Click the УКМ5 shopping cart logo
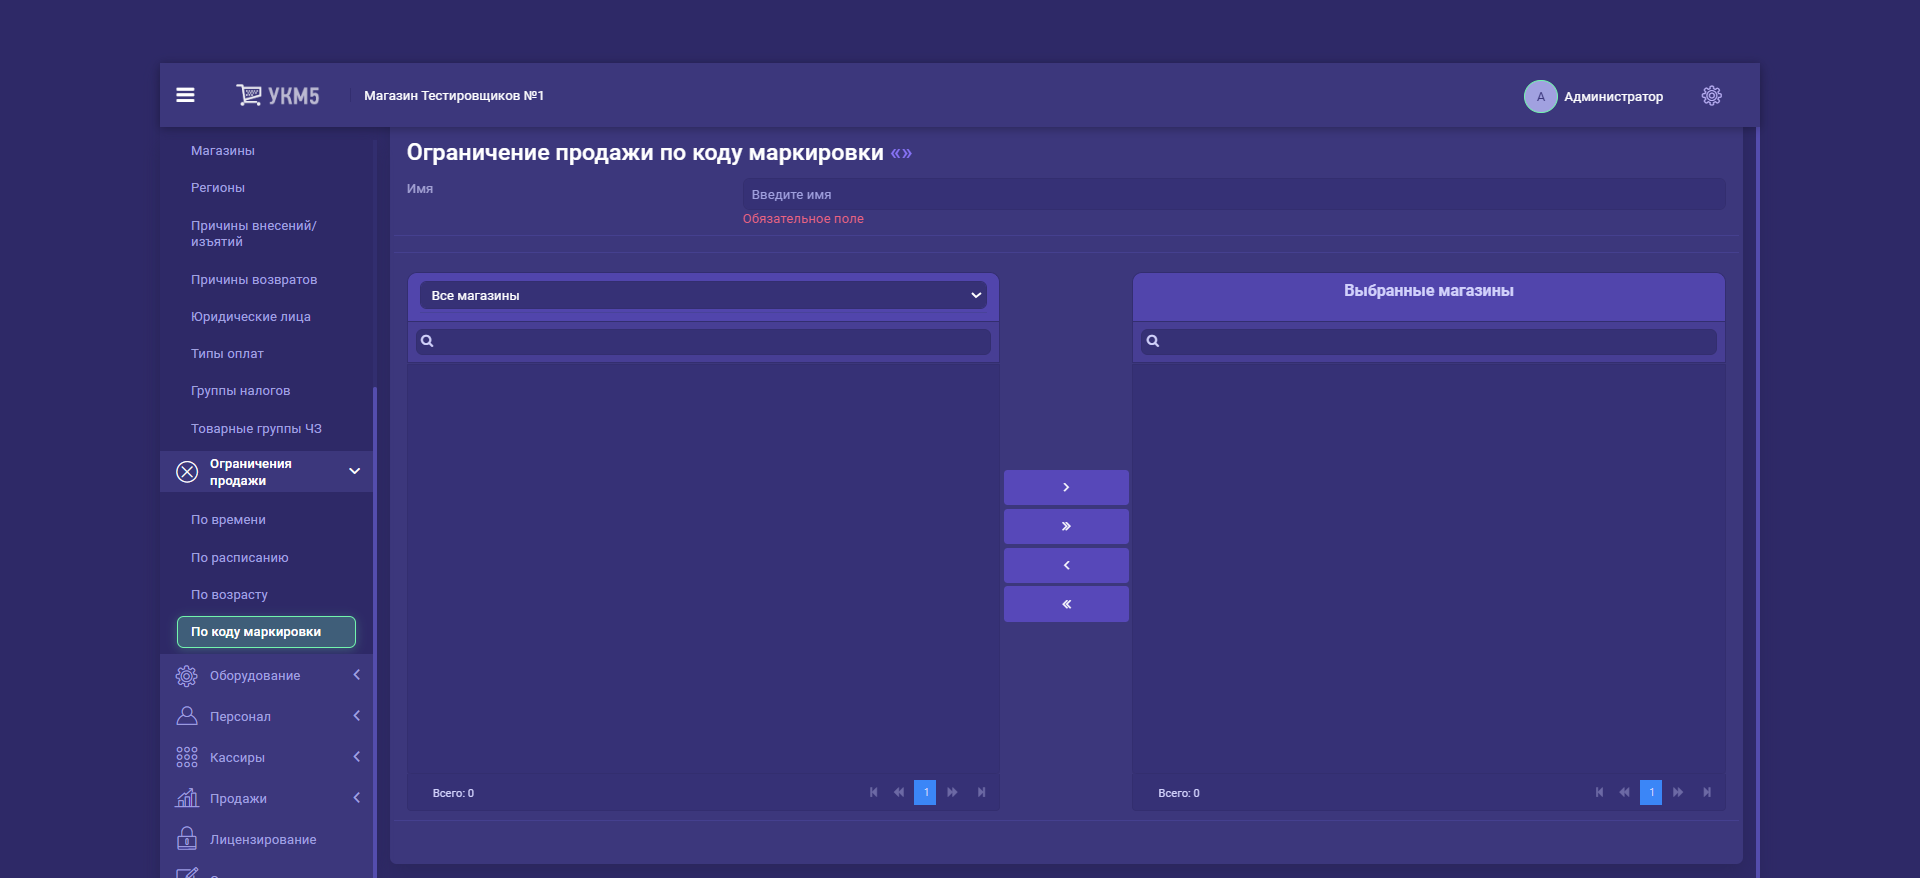This screenshot has width=1920, height=878. click(x=278, y=95)
